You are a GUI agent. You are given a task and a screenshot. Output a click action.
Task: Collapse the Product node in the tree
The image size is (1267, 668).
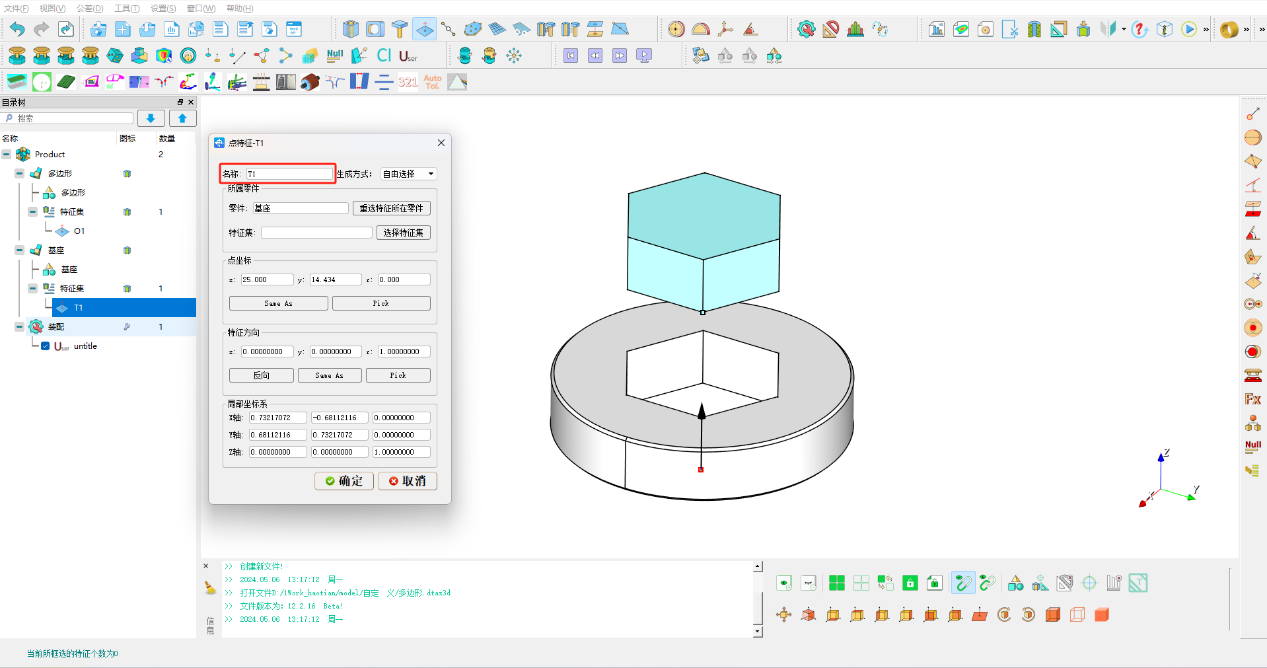pos(8,154)
